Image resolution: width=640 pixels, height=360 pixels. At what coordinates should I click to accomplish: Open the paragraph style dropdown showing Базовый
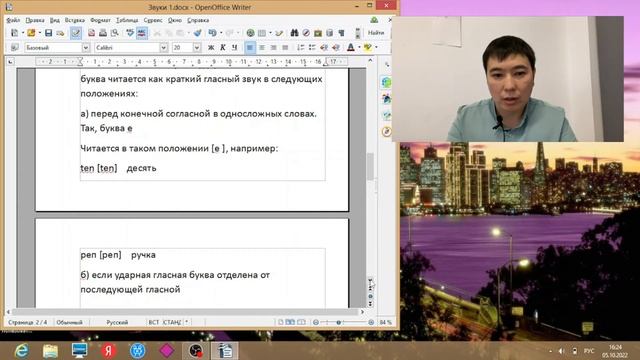(86, 48)
